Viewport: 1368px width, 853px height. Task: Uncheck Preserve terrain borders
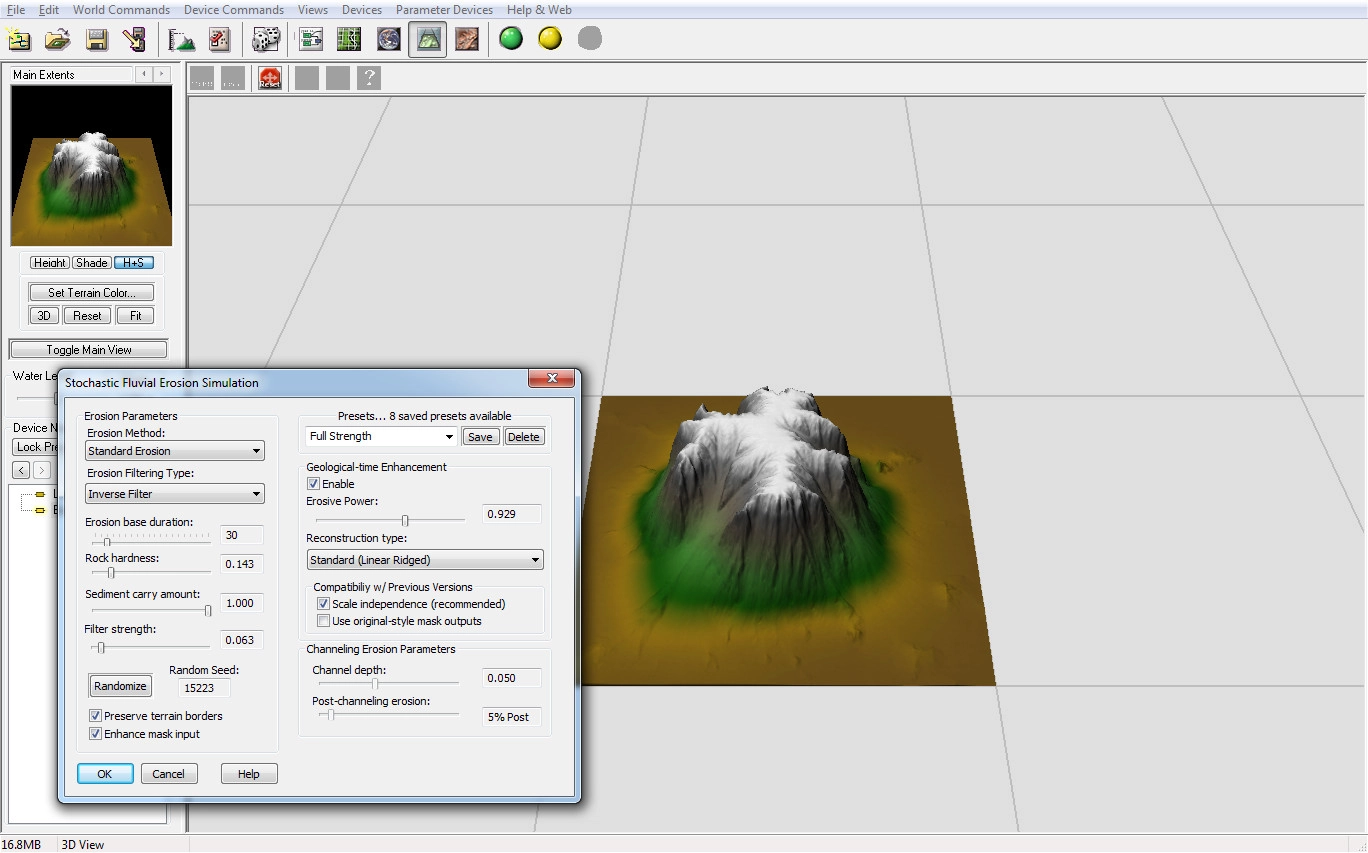click(x=96, y=716)
